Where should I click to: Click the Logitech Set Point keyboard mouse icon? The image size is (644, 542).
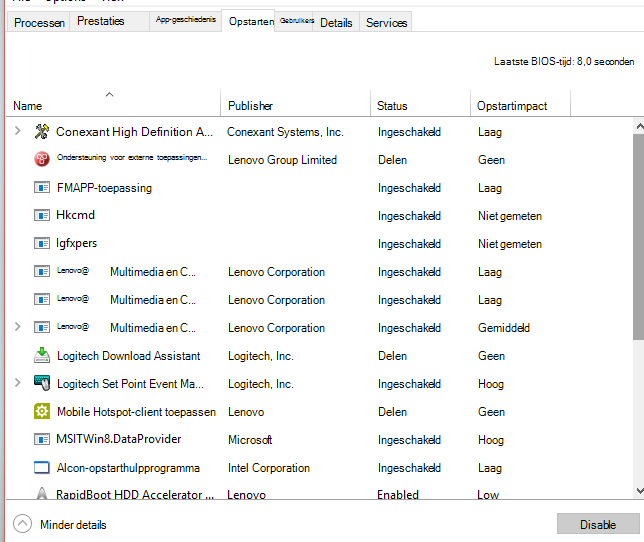coord(41,383)
